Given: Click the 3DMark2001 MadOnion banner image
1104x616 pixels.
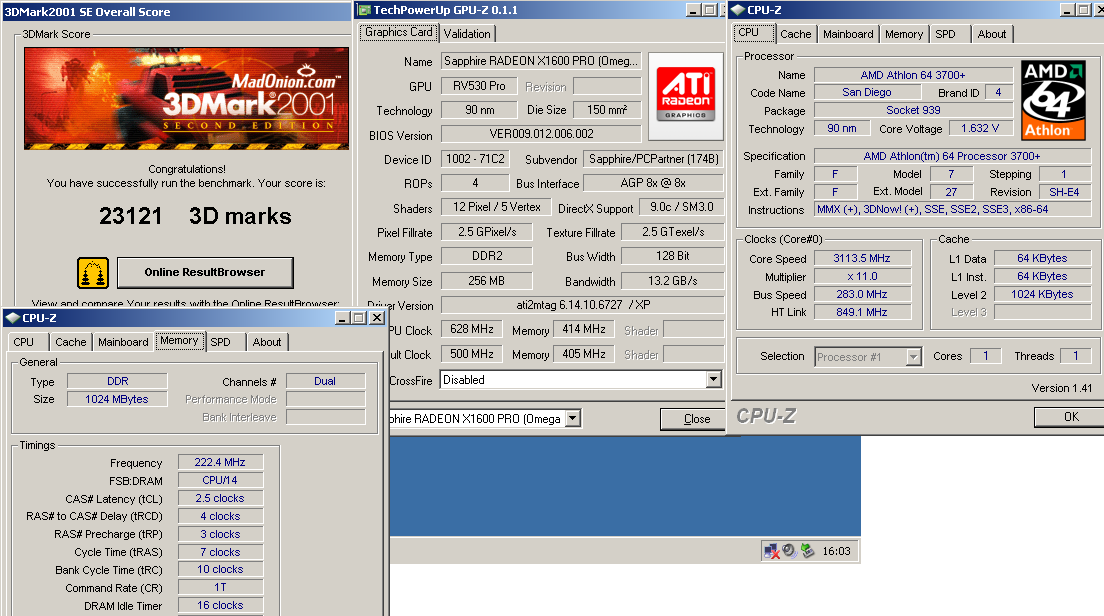Looking at the screenshot, I should (x=187, y=99).
